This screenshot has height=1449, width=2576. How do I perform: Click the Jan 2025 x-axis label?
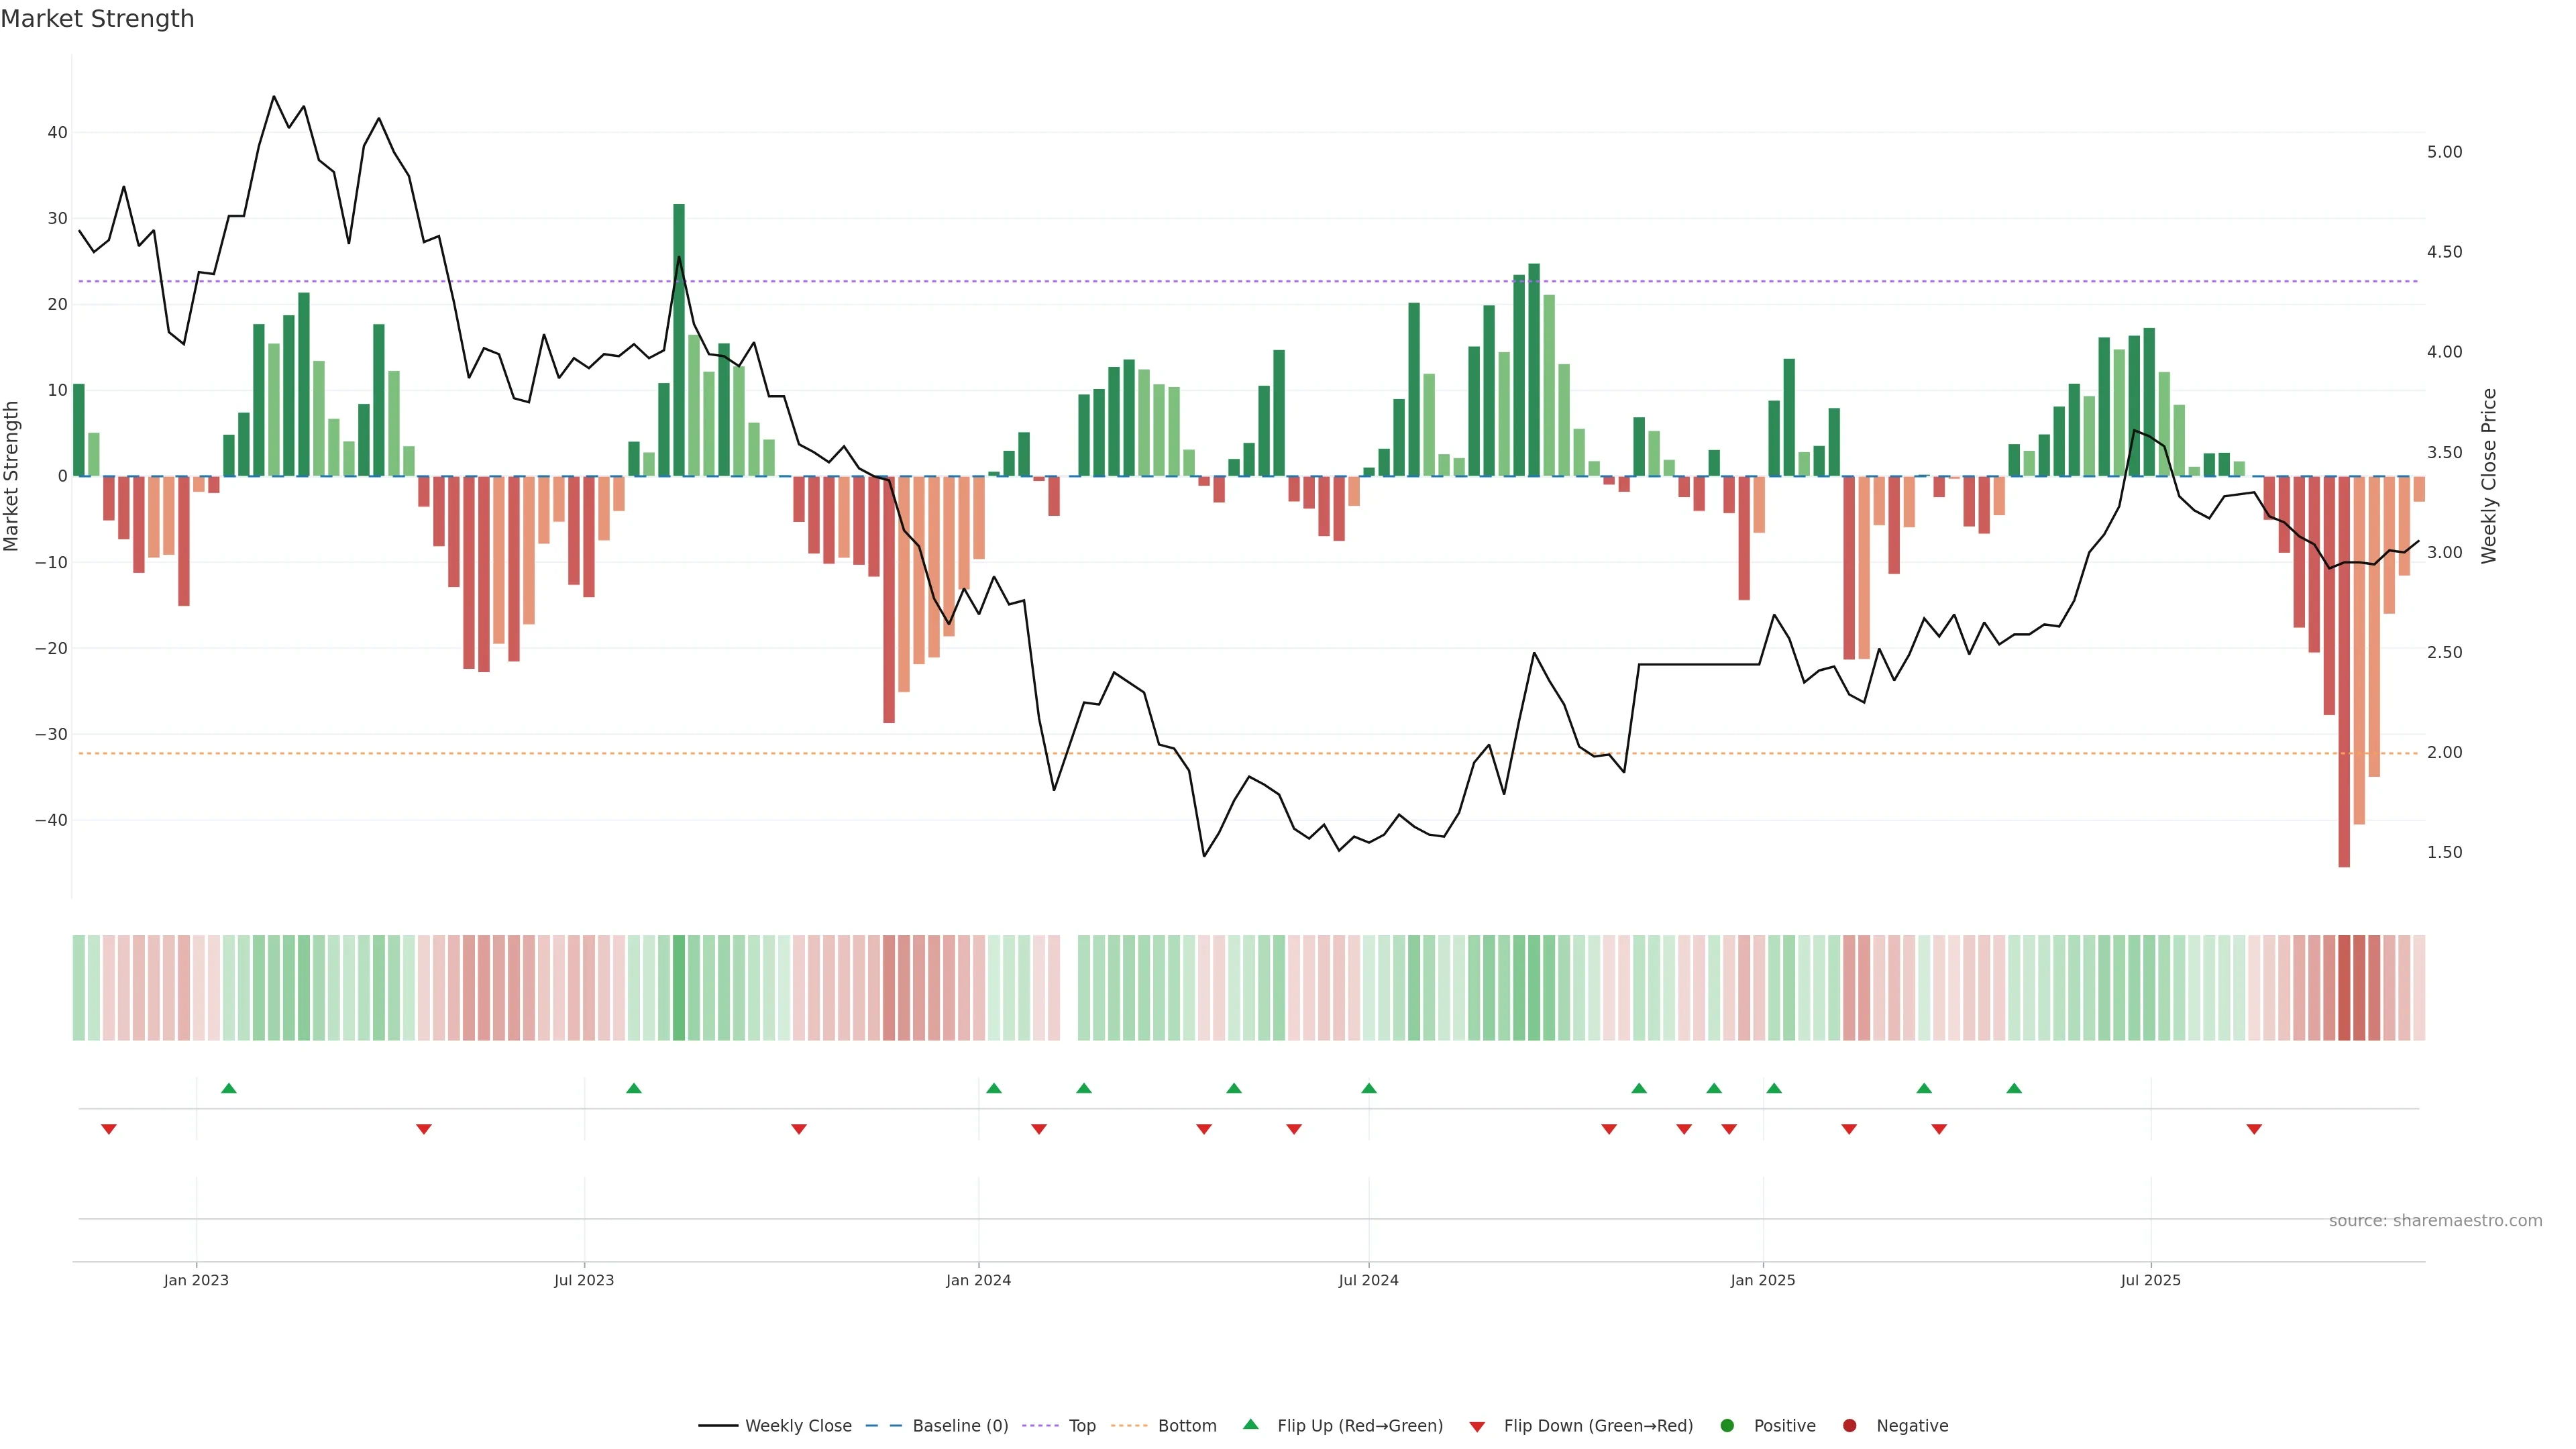(x=1763, y=1280)
